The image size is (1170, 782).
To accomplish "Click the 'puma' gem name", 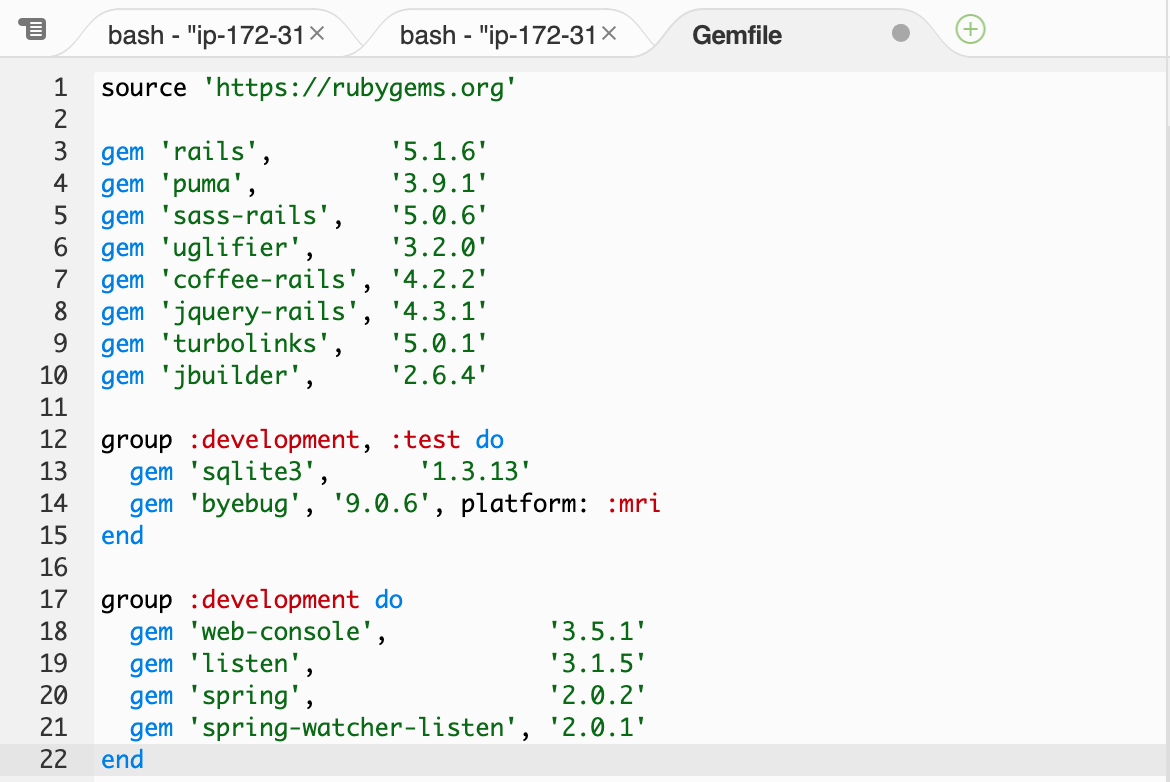I will point(201,184).
